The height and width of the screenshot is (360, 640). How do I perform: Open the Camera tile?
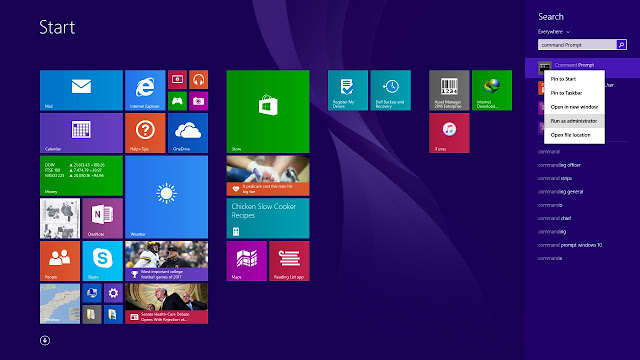(x=198, y=101)
